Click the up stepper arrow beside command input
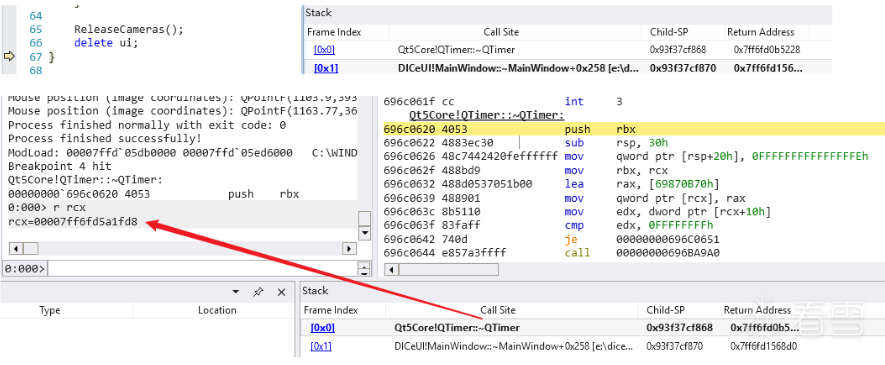This screenshot has width=885, height=365. pos(365,266)
